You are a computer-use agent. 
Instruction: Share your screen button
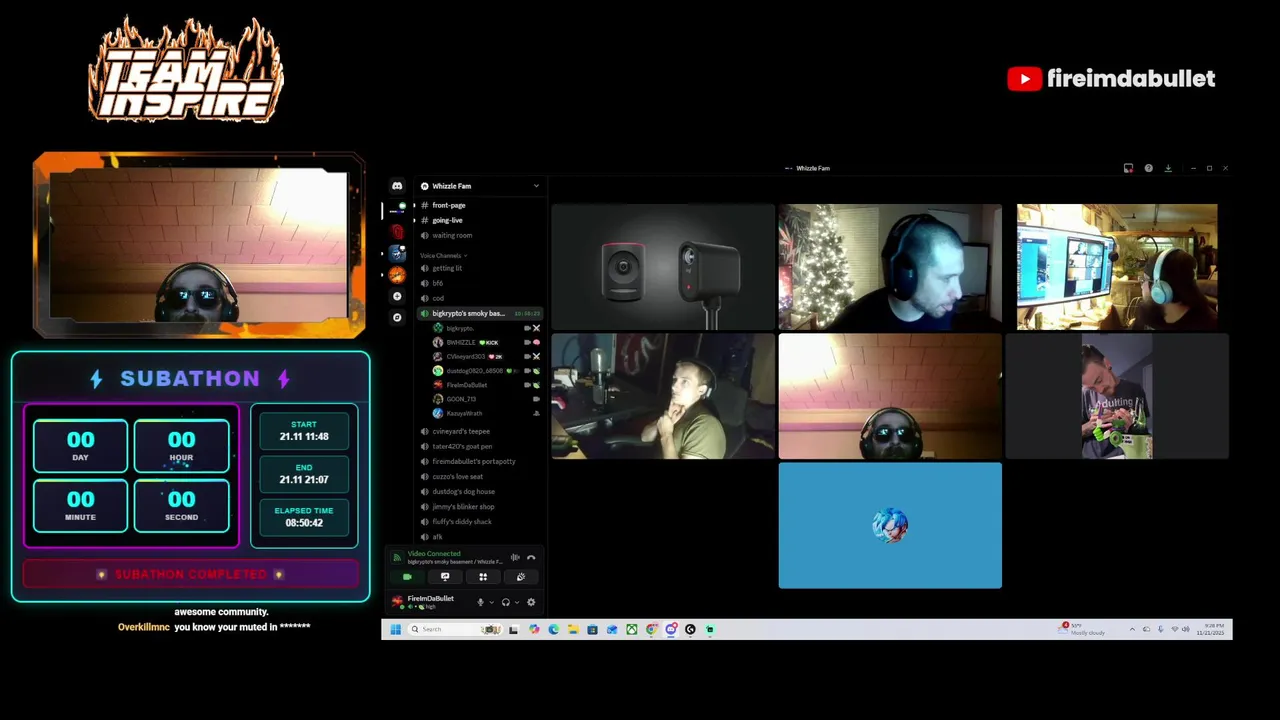(x=445, y=577)
